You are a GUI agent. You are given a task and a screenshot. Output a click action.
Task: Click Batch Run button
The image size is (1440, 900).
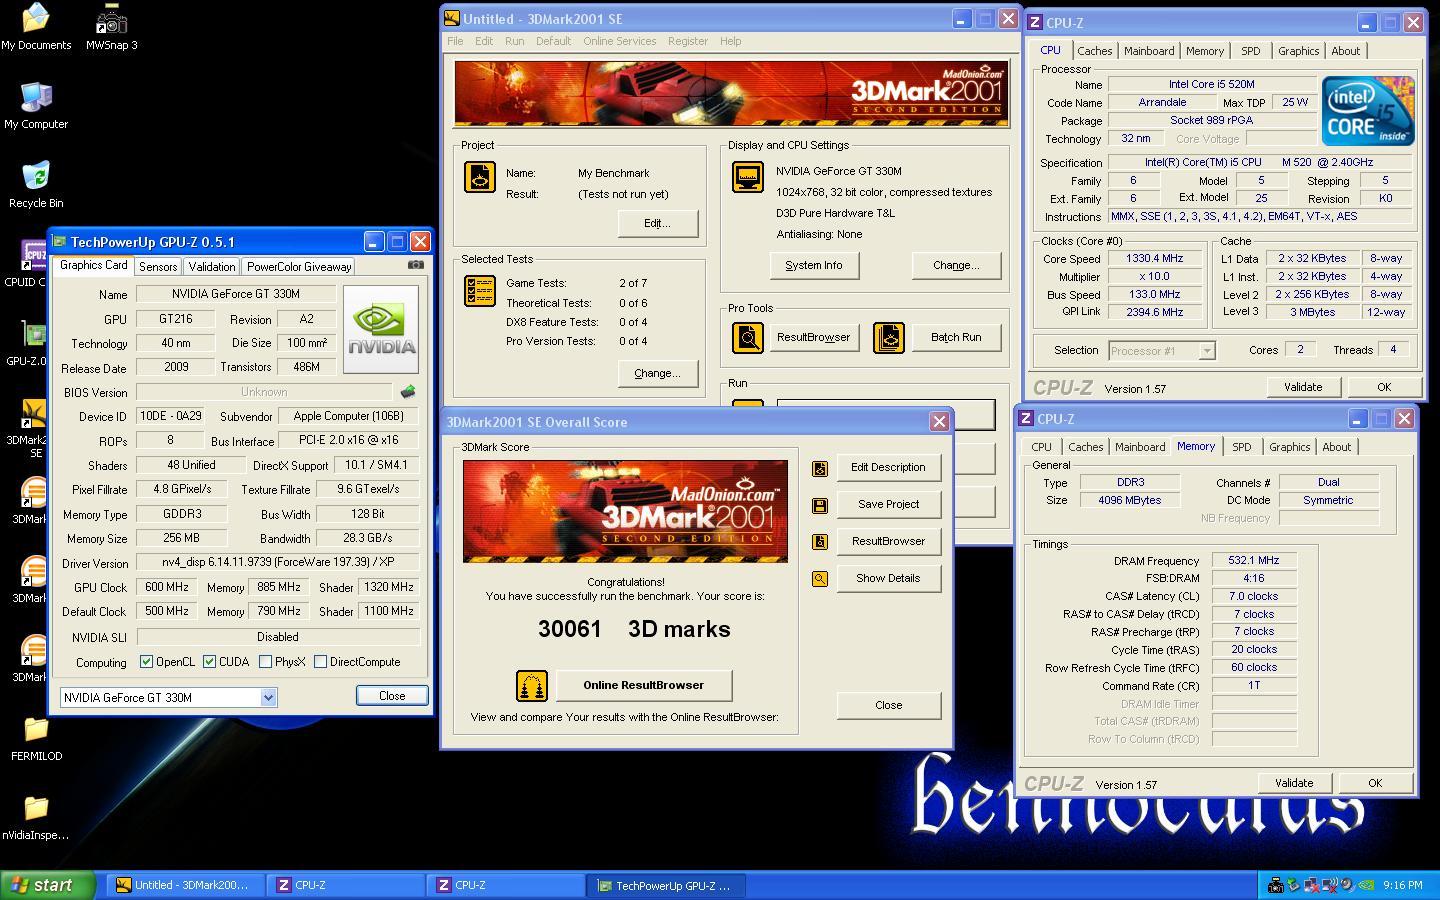(956, 337)
